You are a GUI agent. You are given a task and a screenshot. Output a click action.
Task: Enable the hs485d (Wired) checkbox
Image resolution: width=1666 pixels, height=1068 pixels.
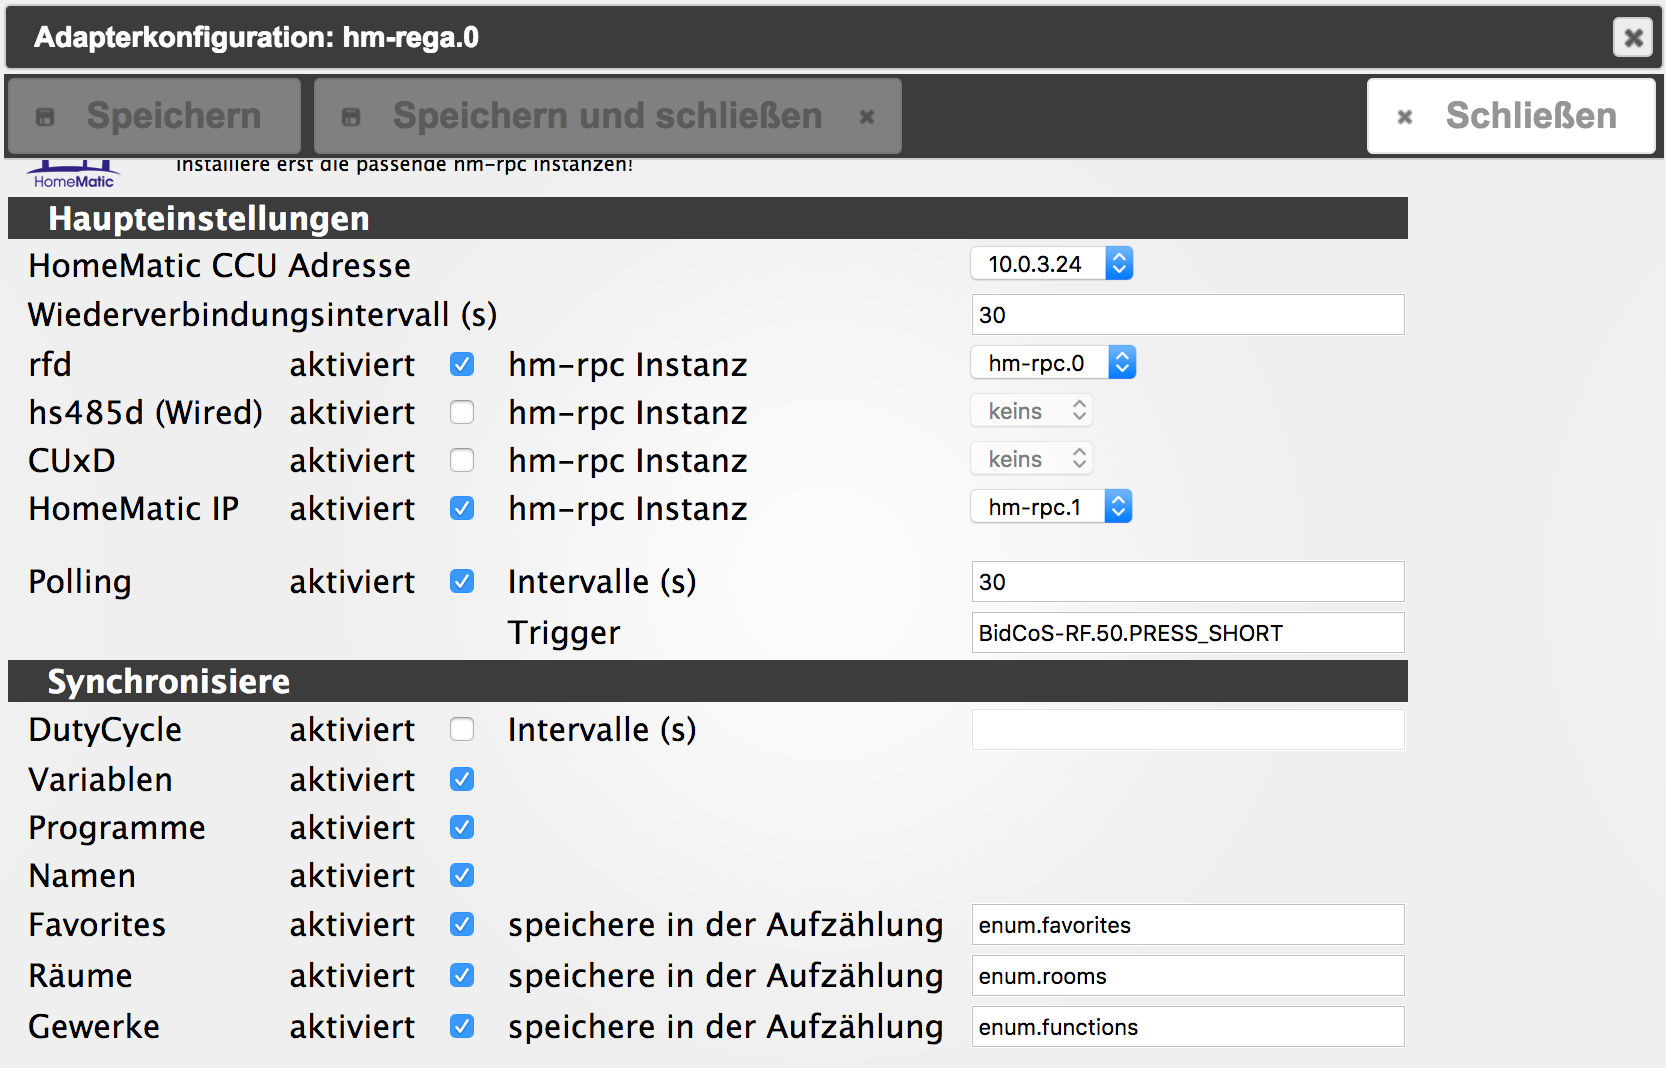[x=462, y=412]
